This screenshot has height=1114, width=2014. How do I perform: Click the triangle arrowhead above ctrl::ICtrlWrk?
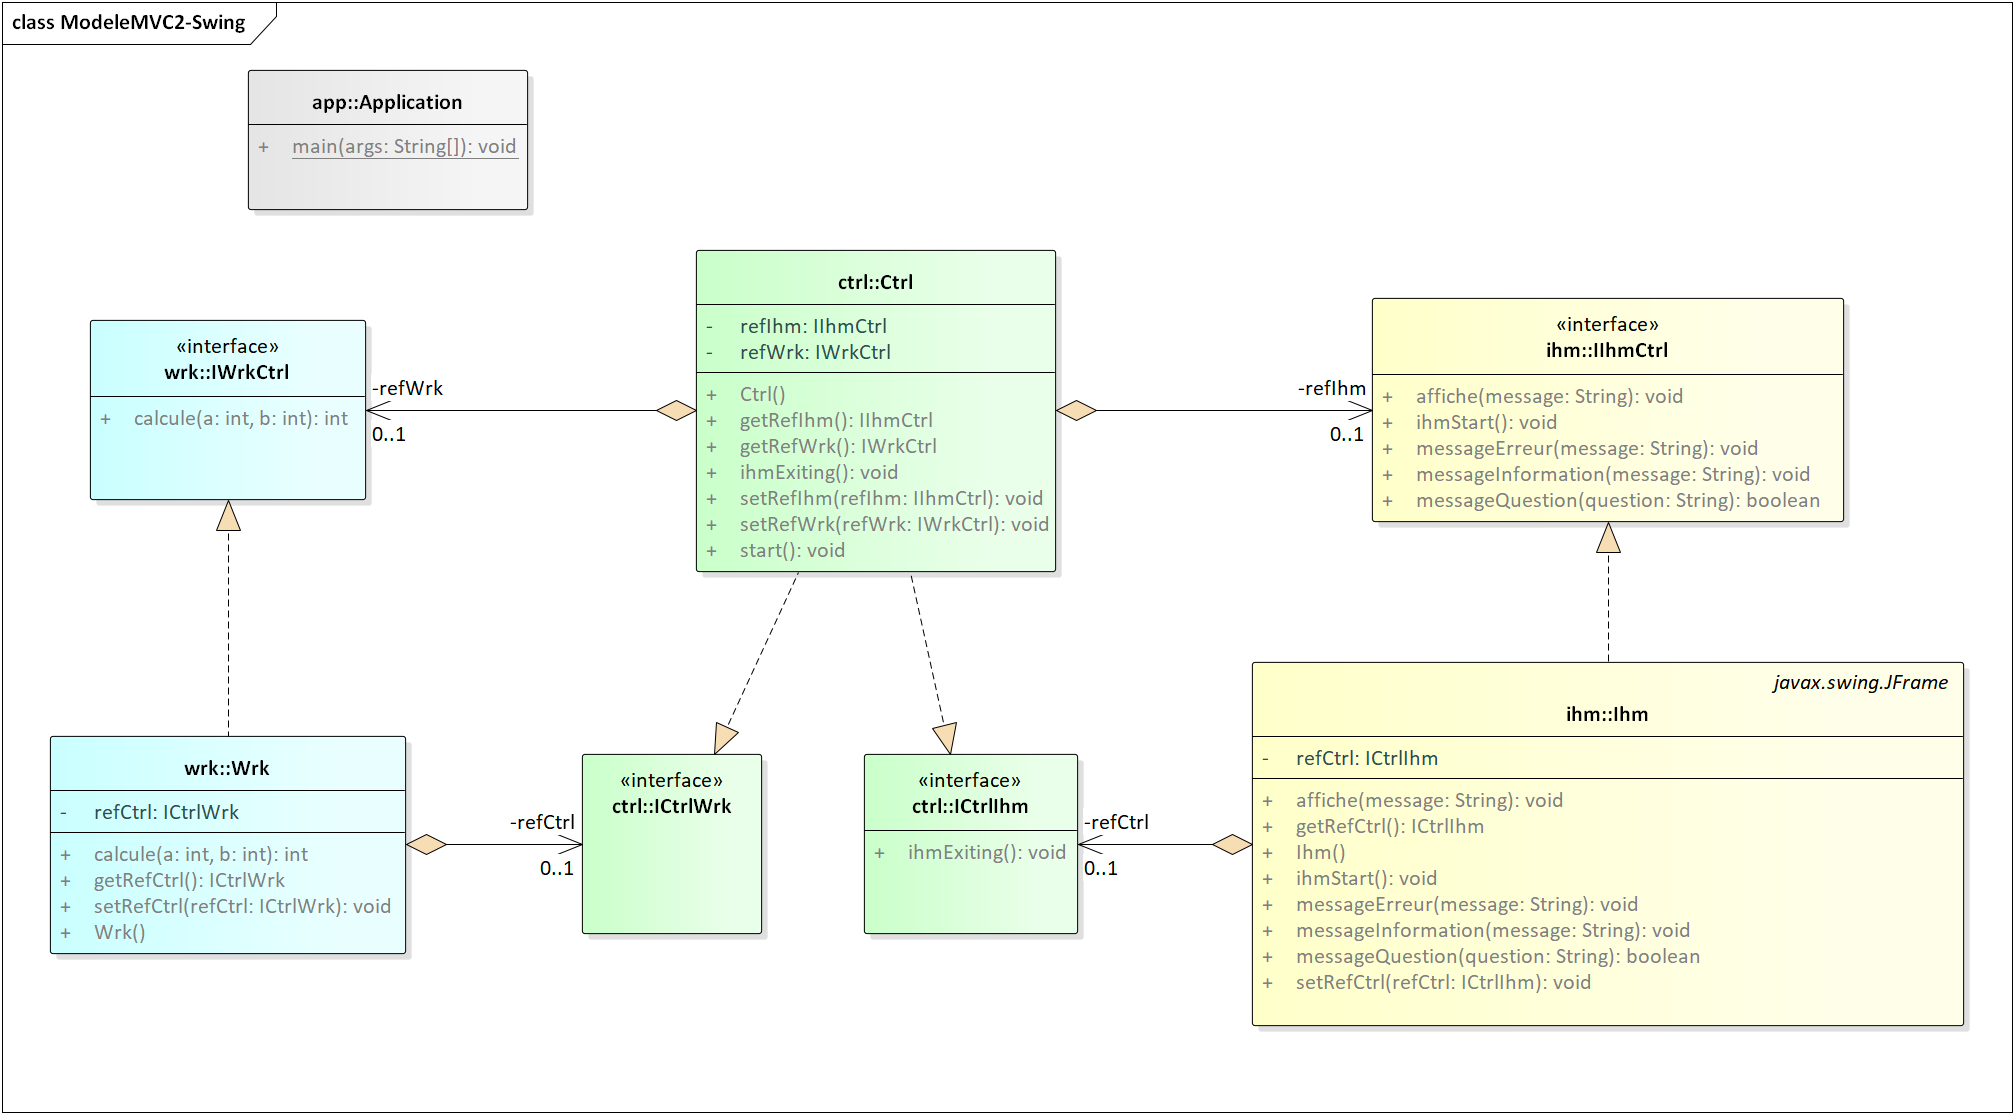725,738
